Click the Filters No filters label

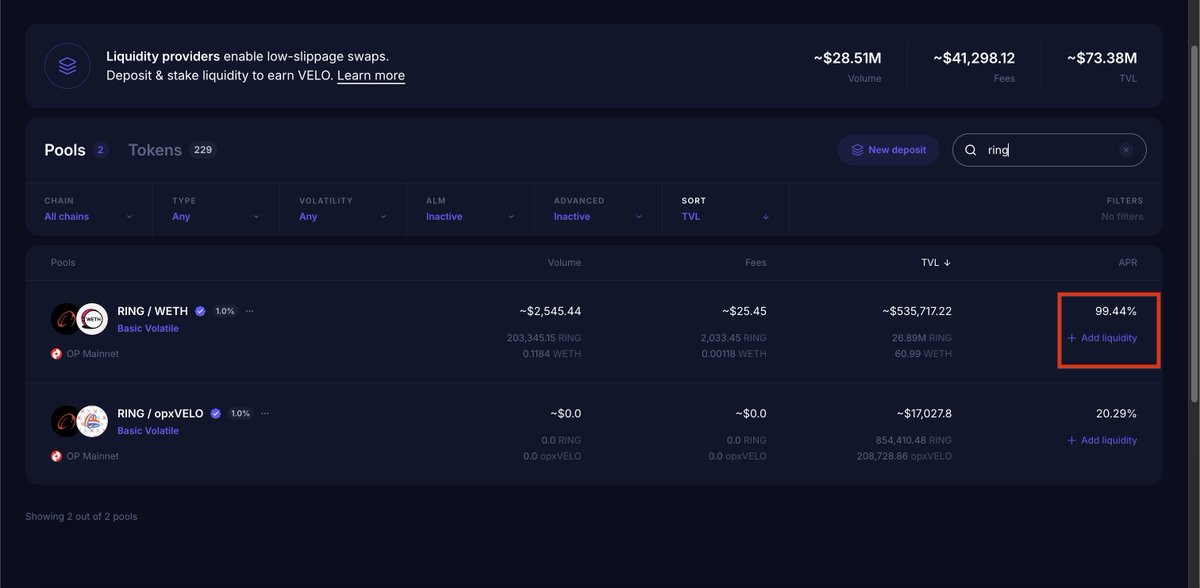pos(1122,209)
